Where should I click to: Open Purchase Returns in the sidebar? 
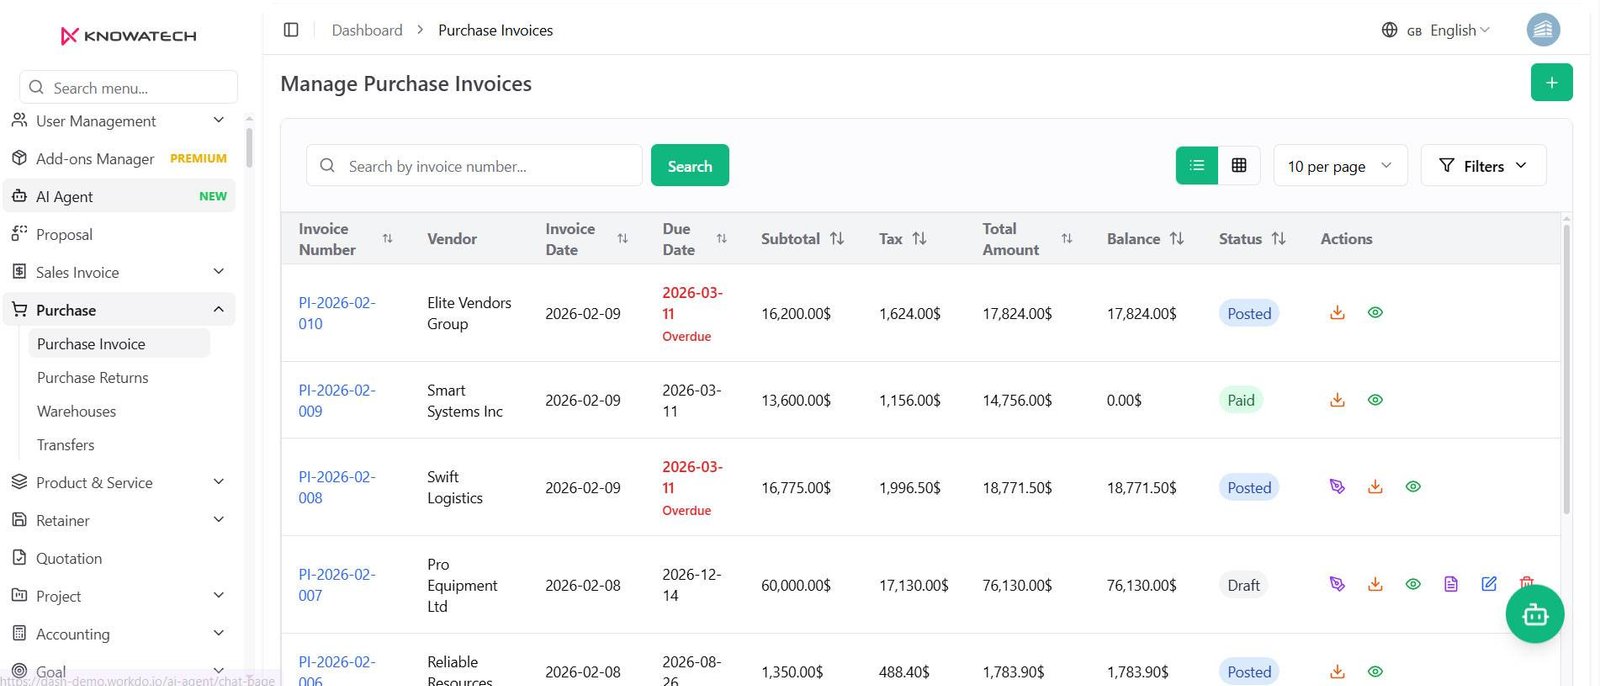93,378
